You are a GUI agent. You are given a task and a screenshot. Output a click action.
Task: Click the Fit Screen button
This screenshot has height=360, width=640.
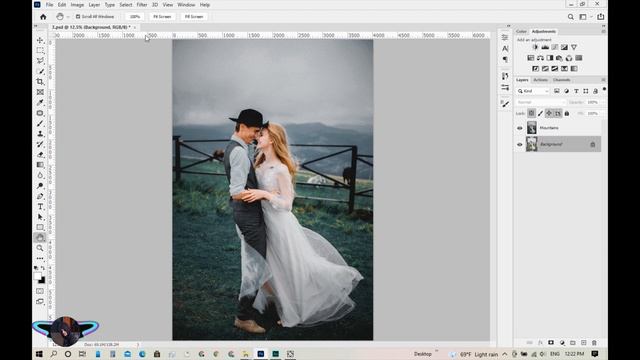coord(162,17)
